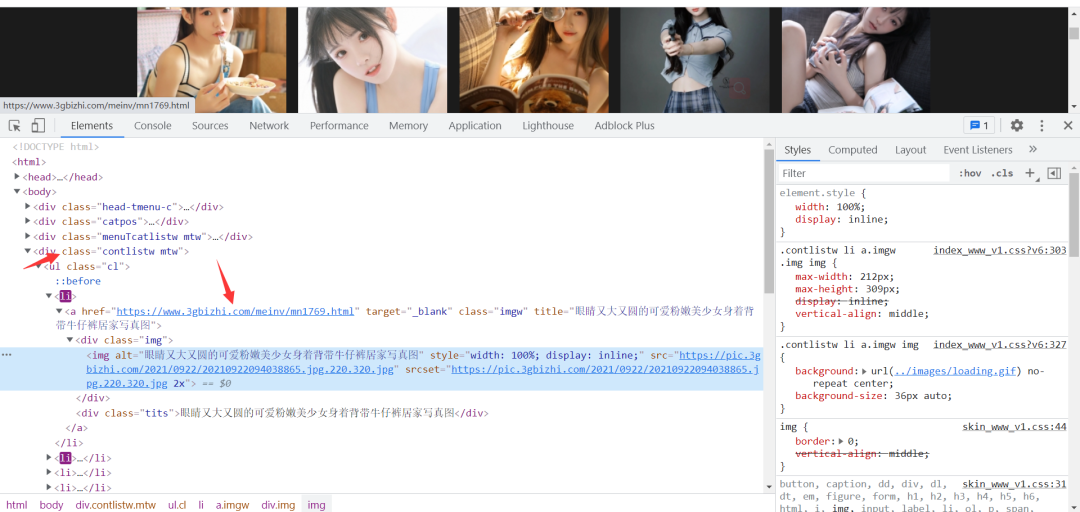Open the Memory tab
The width and height of the screenshot is (1080, 512).
coord(408,125)
